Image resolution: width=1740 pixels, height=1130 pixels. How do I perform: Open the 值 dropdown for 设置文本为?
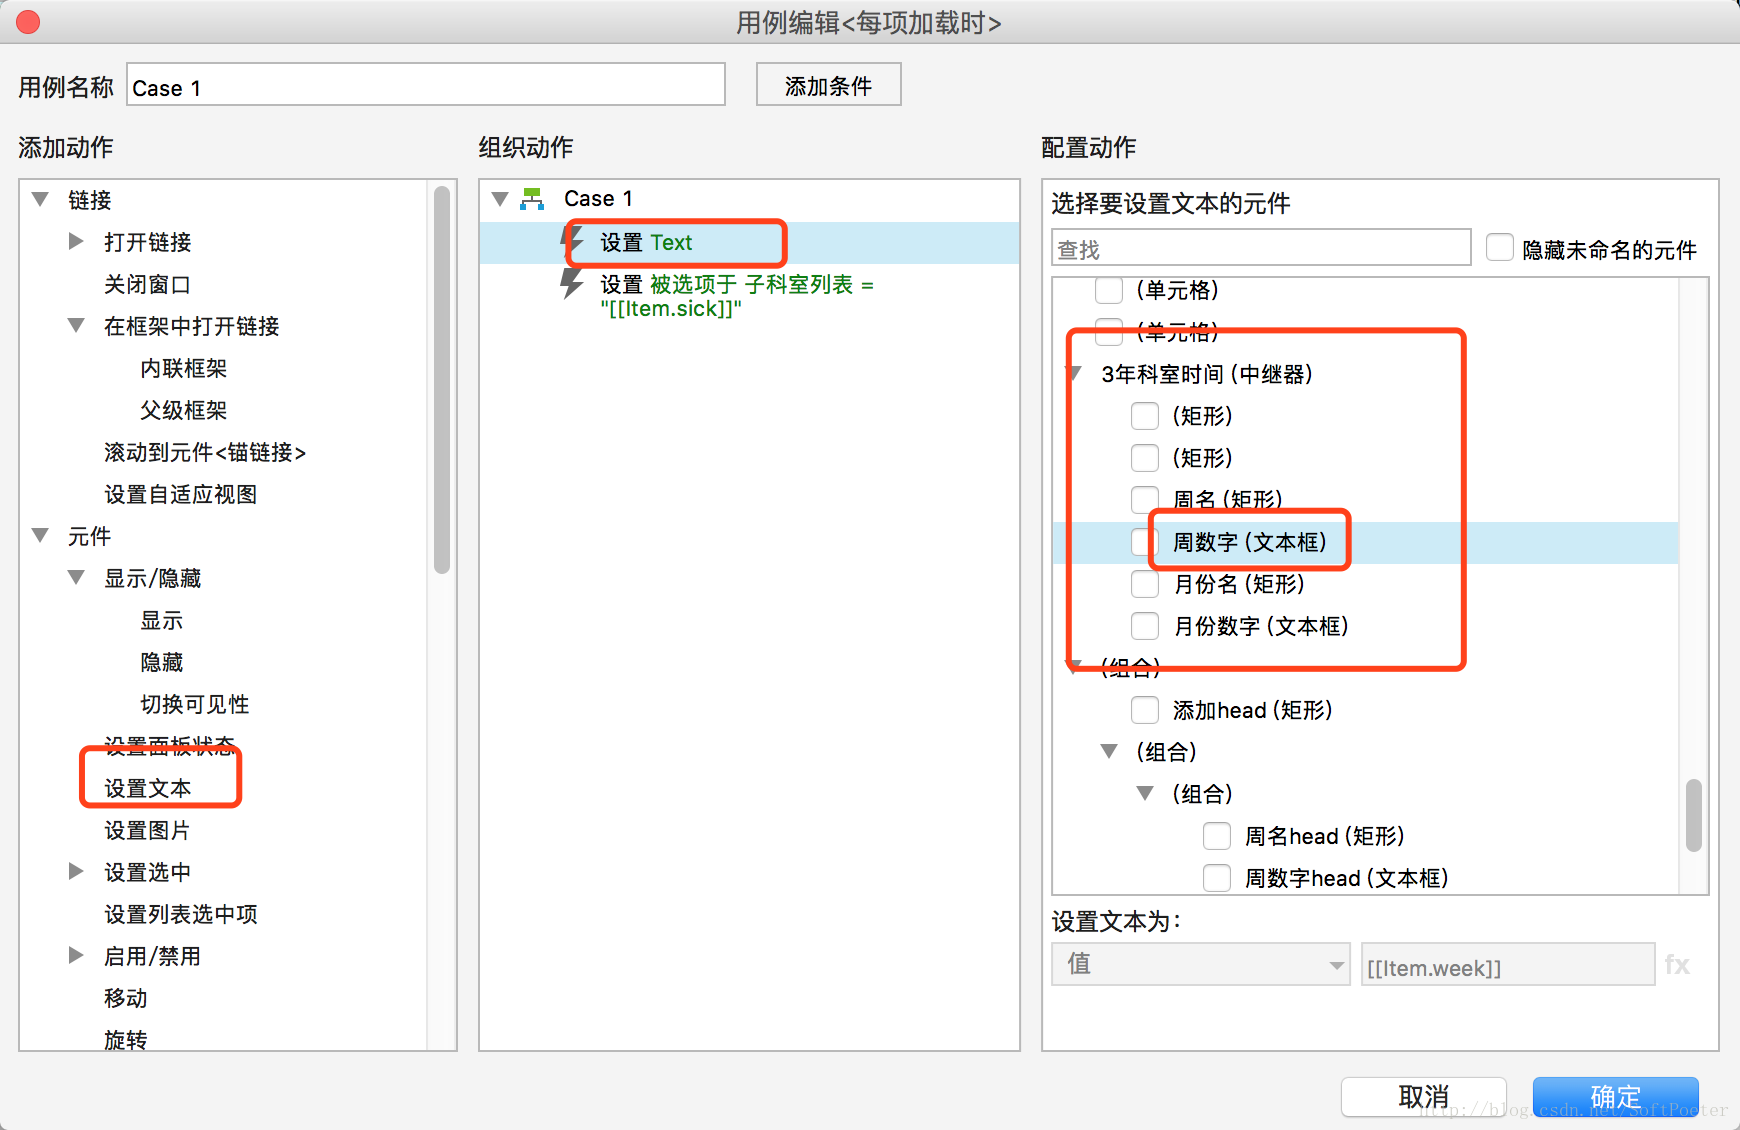pyautogui.click(x=1200, y=964)
